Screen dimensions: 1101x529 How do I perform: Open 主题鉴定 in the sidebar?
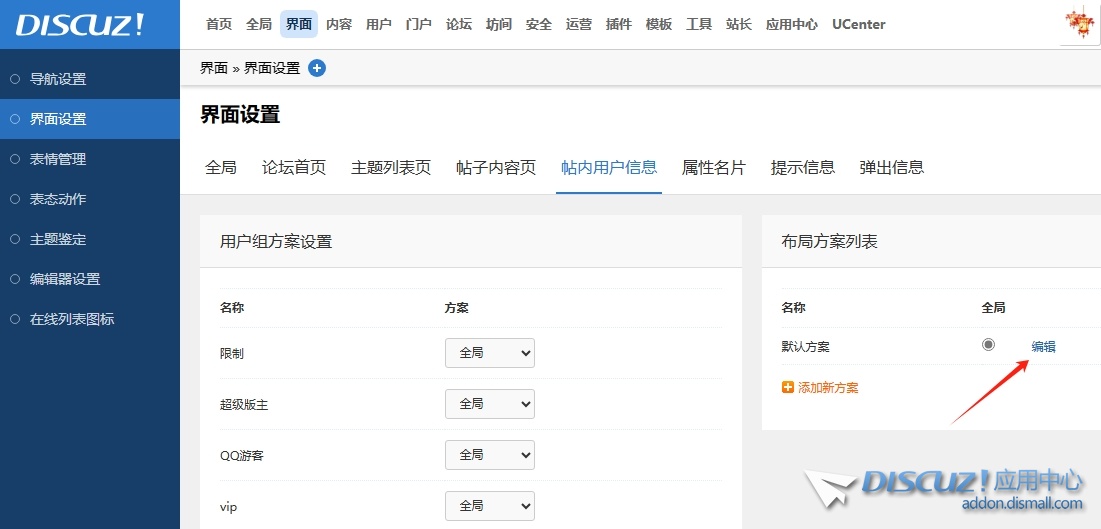90,240
